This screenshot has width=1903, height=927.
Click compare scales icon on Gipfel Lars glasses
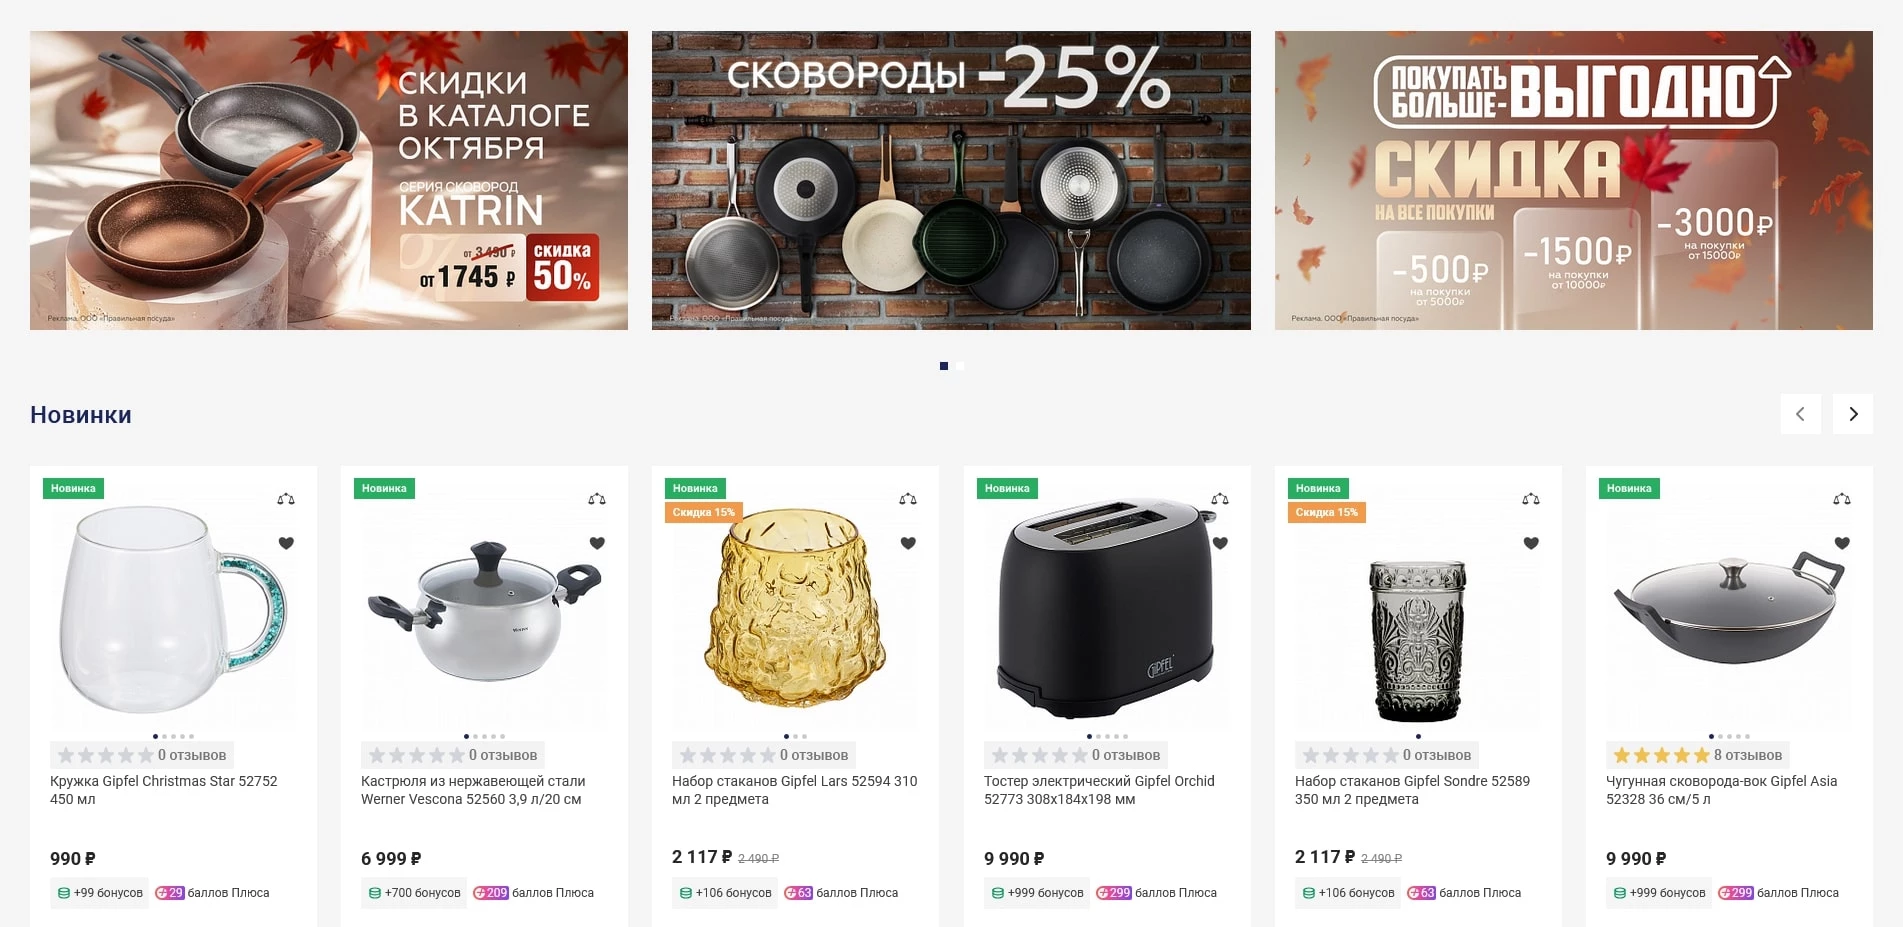(x=908, y=498)
